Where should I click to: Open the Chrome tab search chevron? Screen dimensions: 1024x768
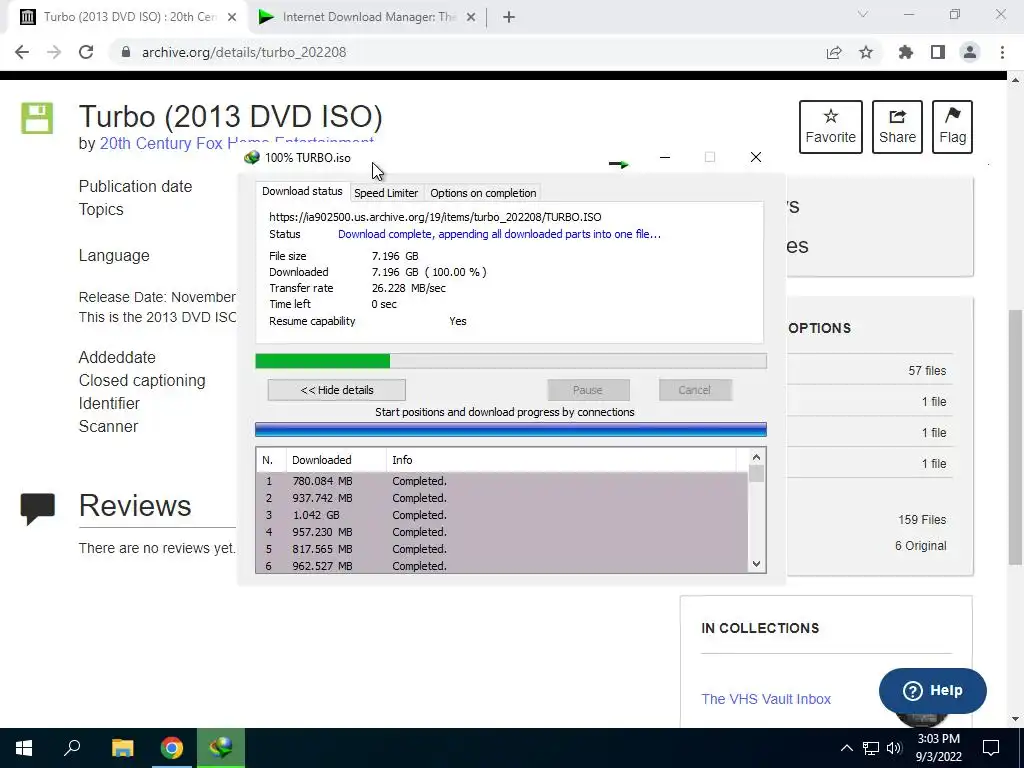pyautogui.click(x=863, y=14)
